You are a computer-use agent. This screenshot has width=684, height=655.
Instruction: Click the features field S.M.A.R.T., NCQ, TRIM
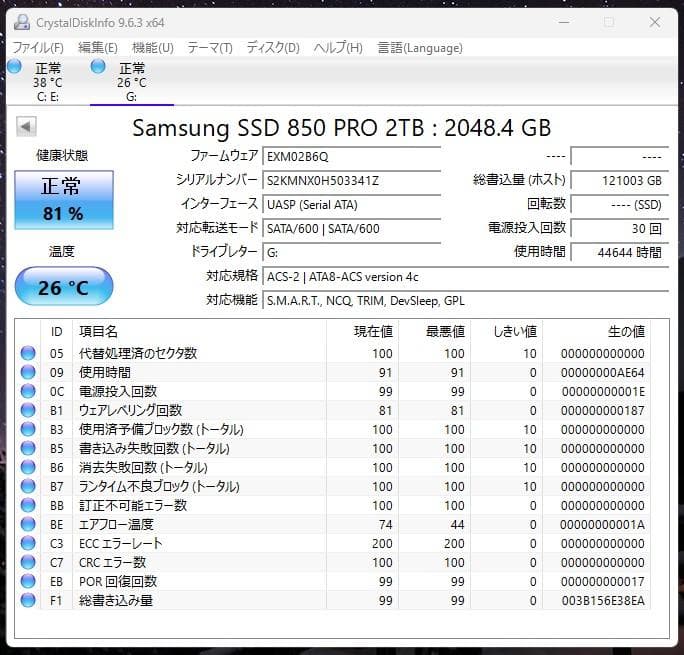click(465, 301)
